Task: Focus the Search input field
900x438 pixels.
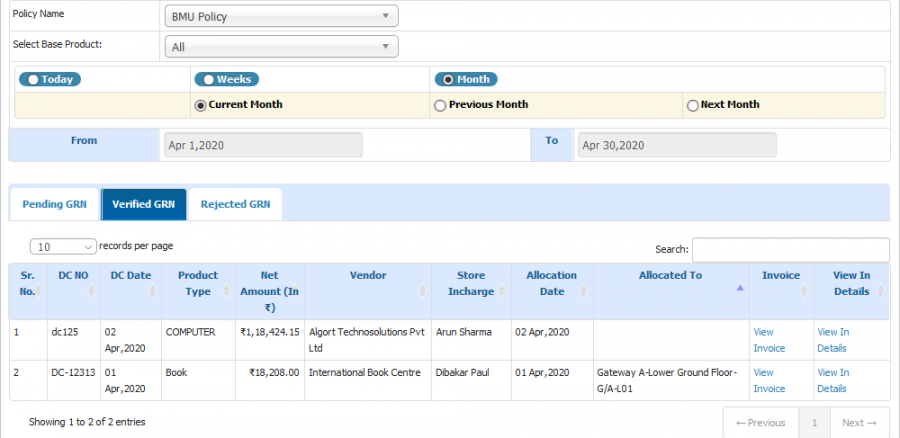Action: [790, 250]
